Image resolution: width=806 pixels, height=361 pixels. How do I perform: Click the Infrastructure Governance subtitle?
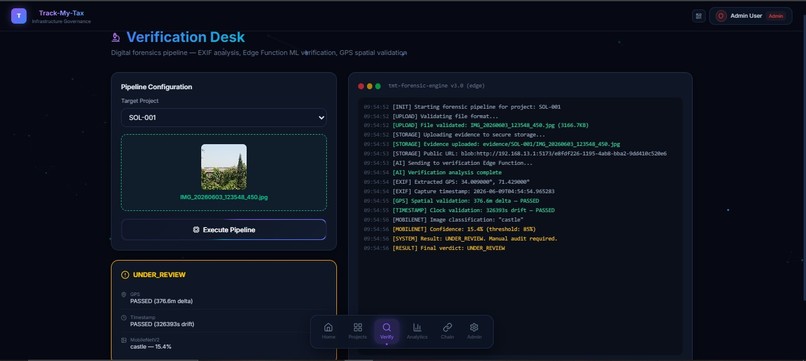click(61, 22)
